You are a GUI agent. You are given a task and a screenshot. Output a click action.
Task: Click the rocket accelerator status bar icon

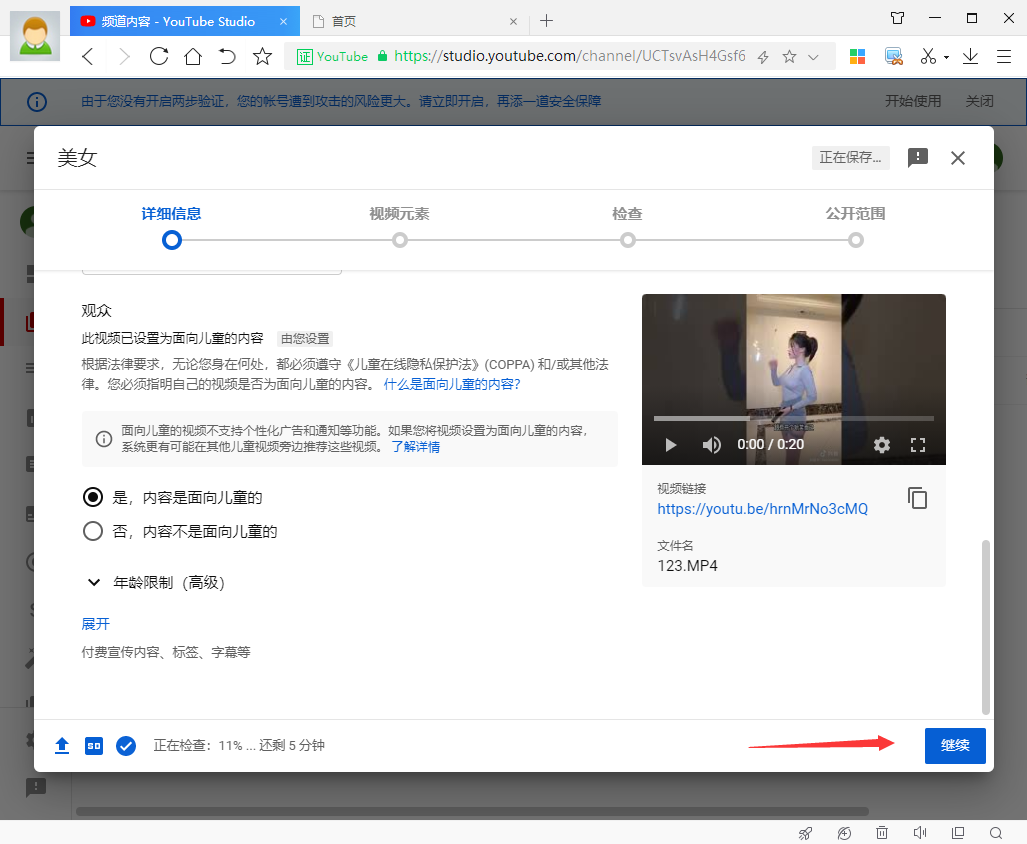click(x=806, y=833)
